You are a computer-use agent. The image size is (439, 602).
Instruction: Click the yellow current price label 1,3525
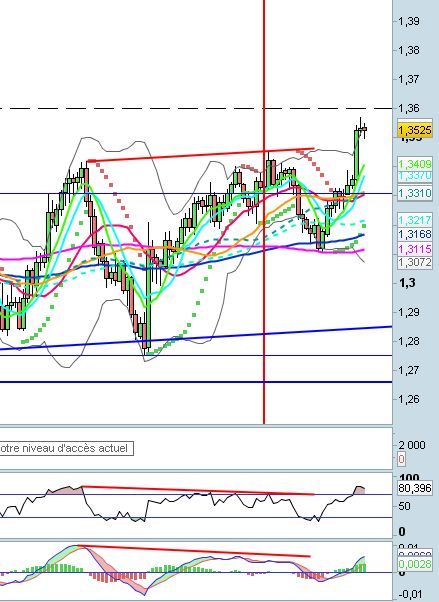click(x=415, y=130)
